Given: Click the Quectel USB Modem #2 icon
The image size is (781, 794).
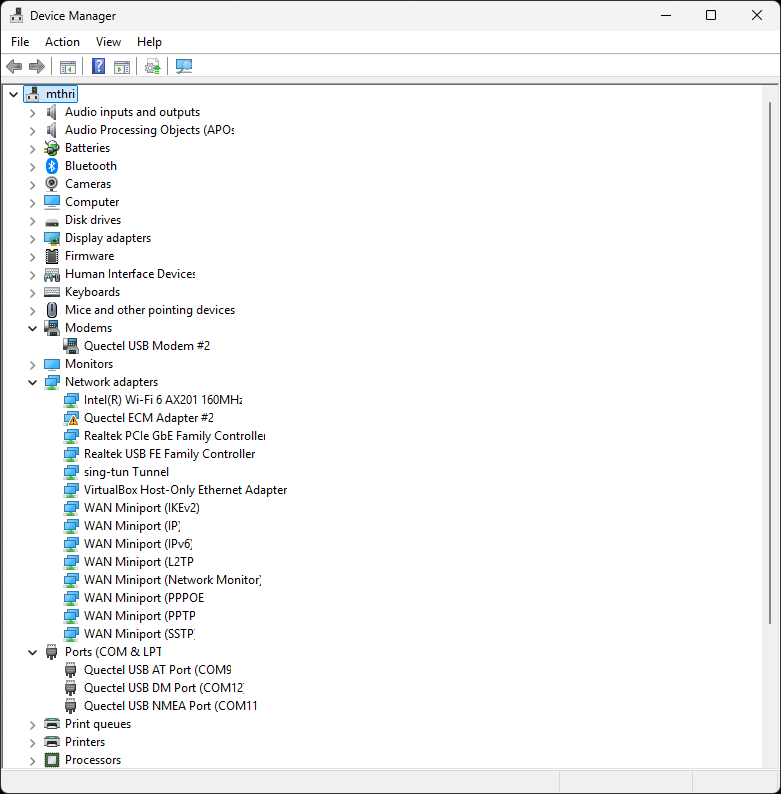Looking at the screenshot, I should point(71,346).
